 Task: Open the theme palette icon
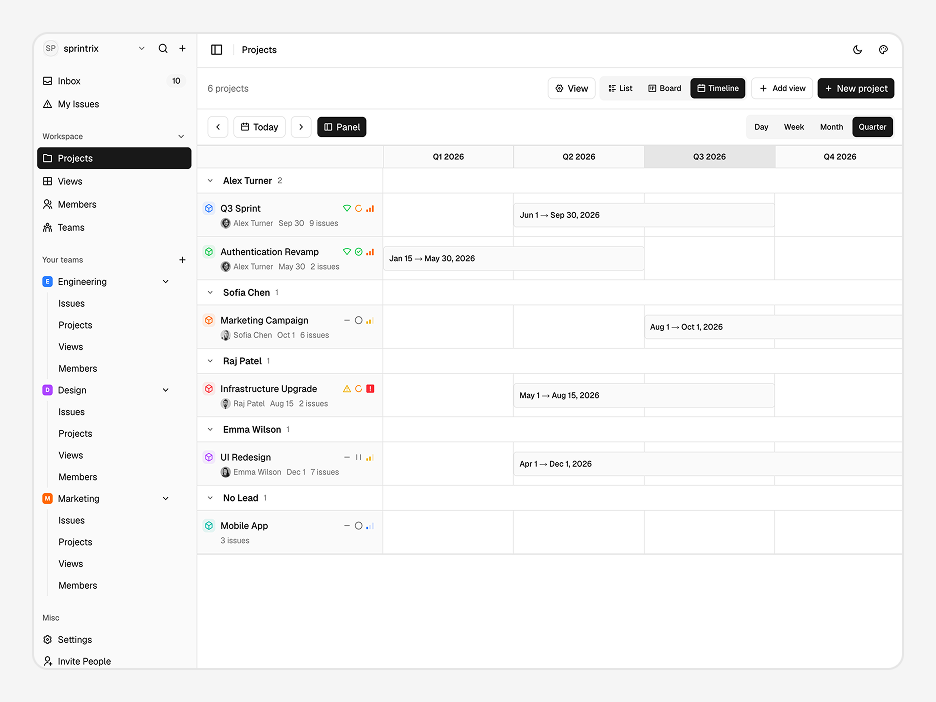click(883, 50)
